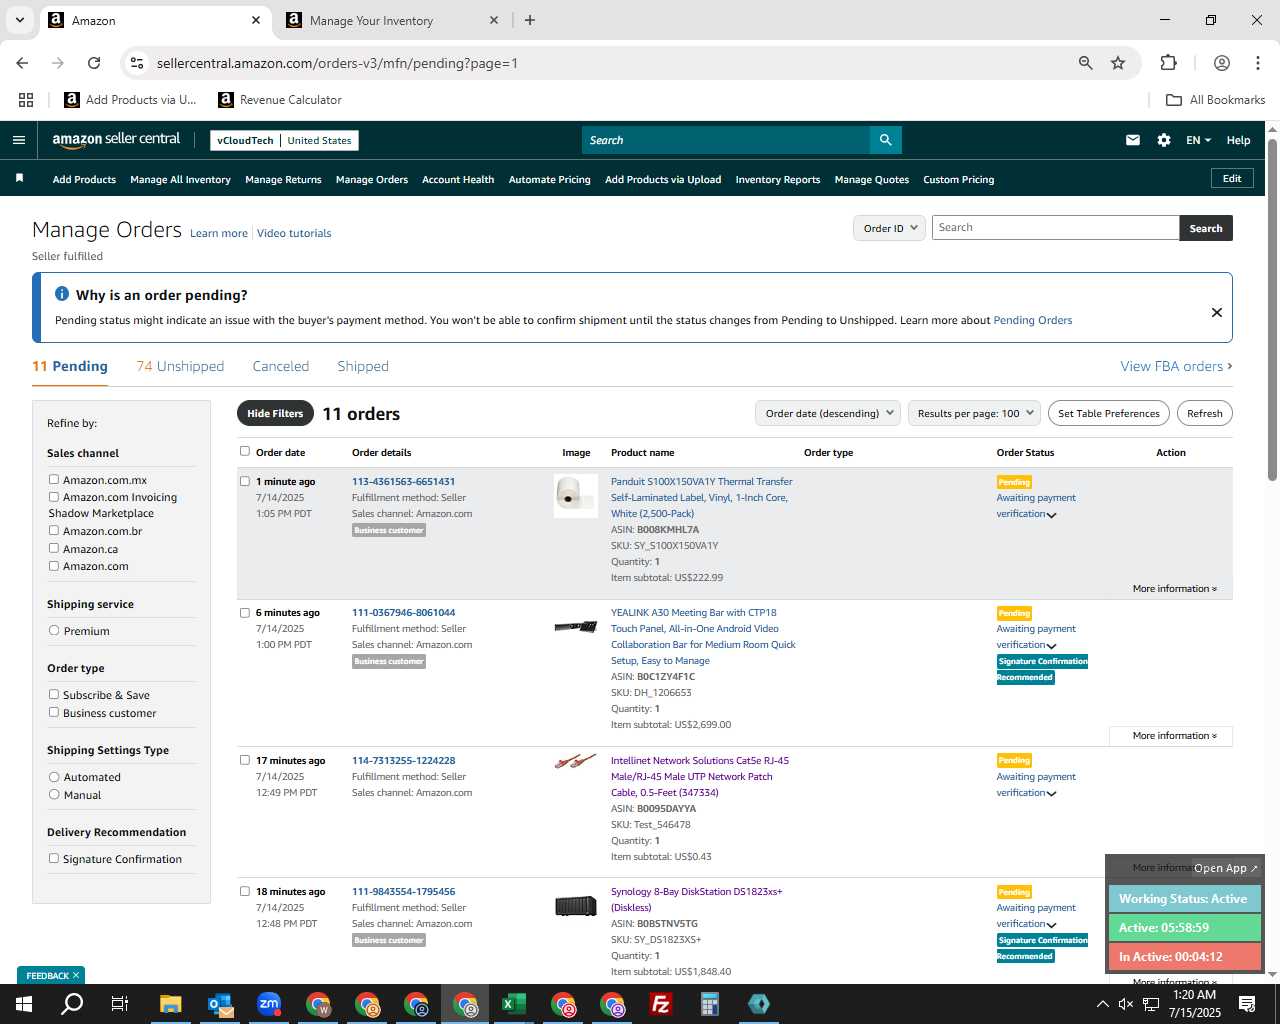Check the Business customer order type
This screenshot has width=1280, height=1024.
click(54, 712)
